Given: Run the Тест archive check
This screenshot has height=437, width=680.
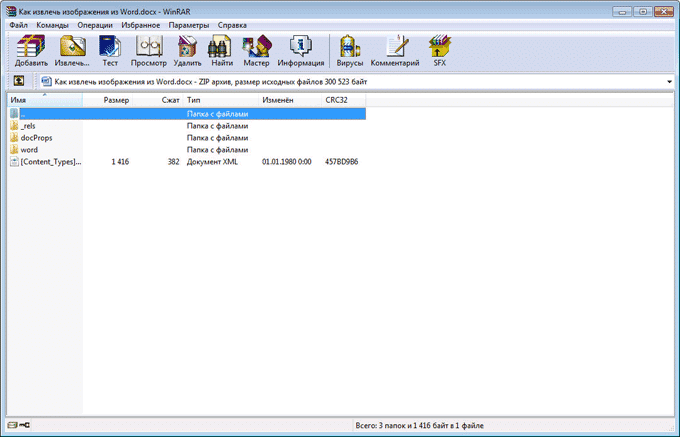Looking at the screenshot, I should tap(110, 46).
